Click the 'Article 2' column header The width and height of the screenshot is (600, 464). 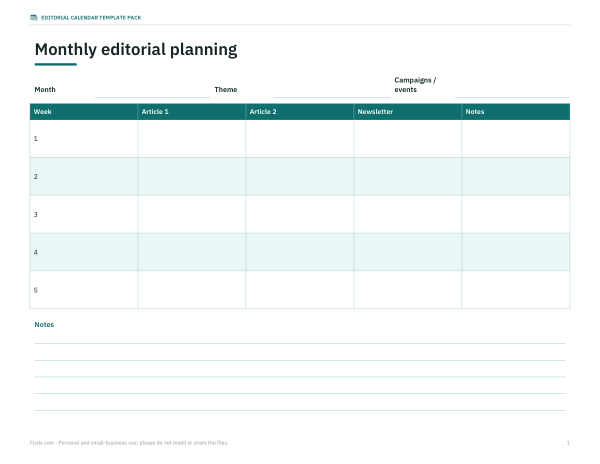pos(300,112)
